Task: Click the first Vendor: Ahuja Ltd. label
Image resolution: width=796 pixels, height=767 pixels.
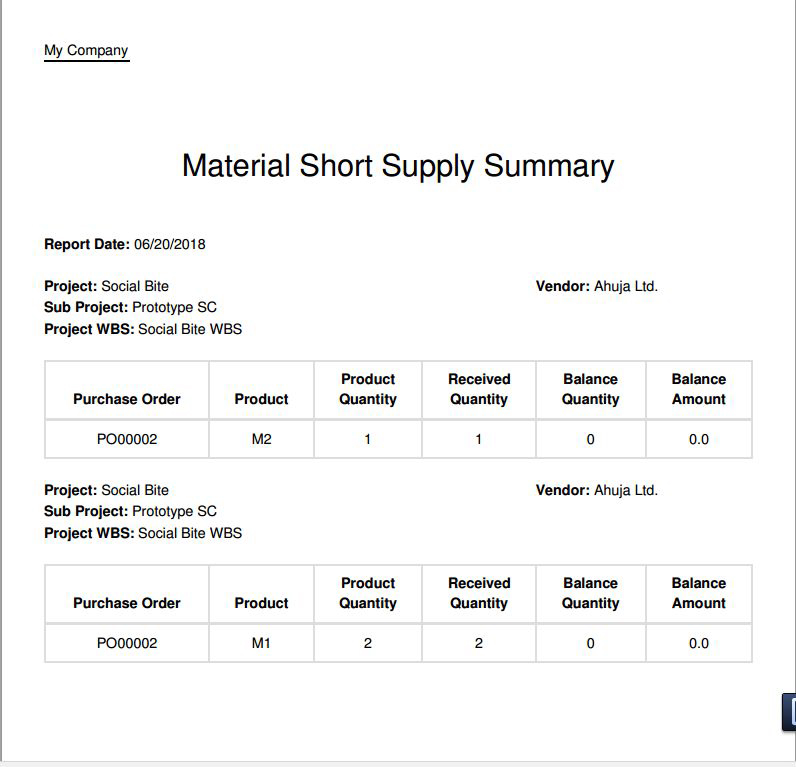Action: (x=597, y=286)
